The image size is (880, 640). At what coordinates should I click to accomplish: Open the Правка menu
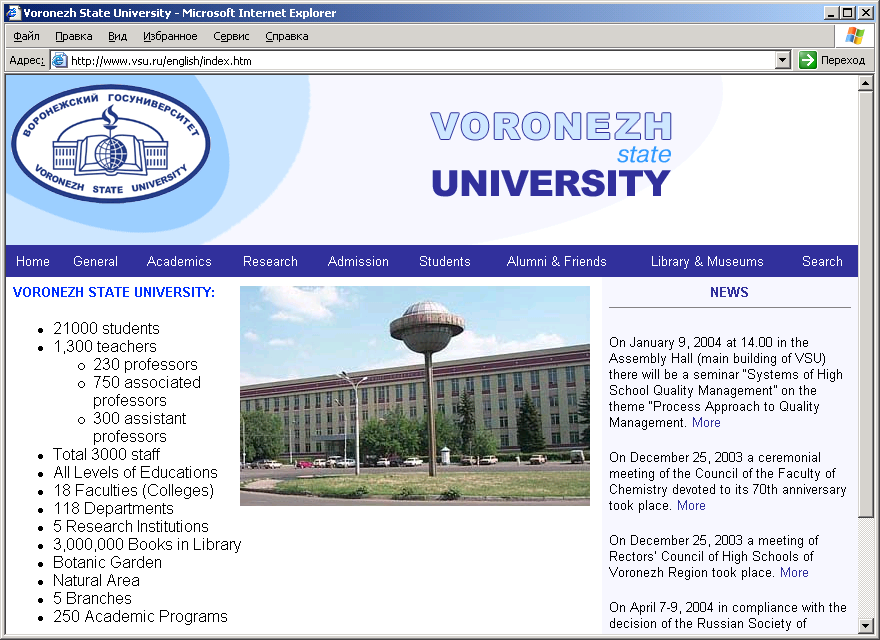pyautogui.click(x=74, y=36)
